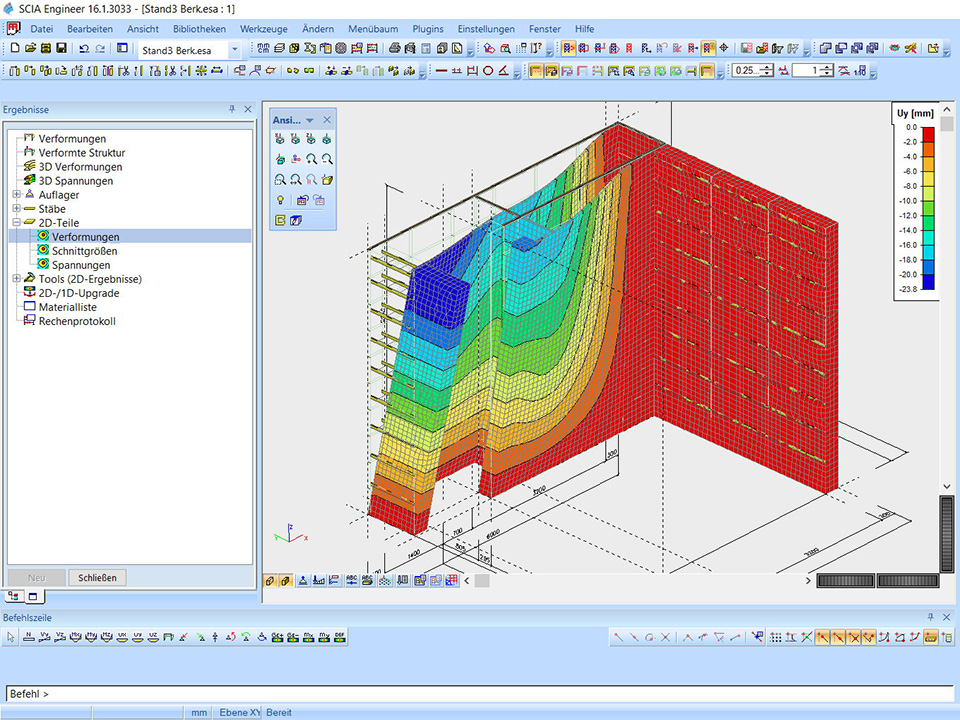Select the Verformungen item under 2D-Teile
The image size is (960, 720).
point(85,237)
